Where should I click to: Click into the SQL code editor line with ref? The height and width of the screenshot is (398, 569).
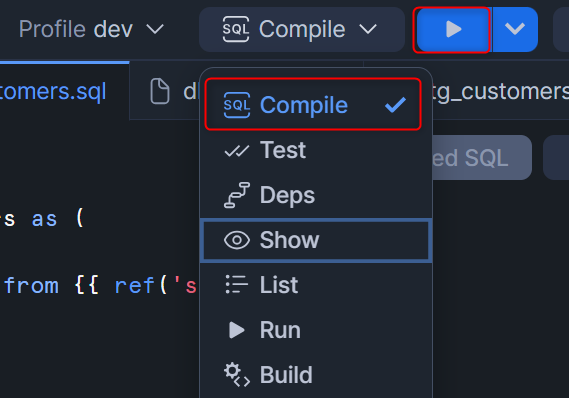[x=100, y=286]
